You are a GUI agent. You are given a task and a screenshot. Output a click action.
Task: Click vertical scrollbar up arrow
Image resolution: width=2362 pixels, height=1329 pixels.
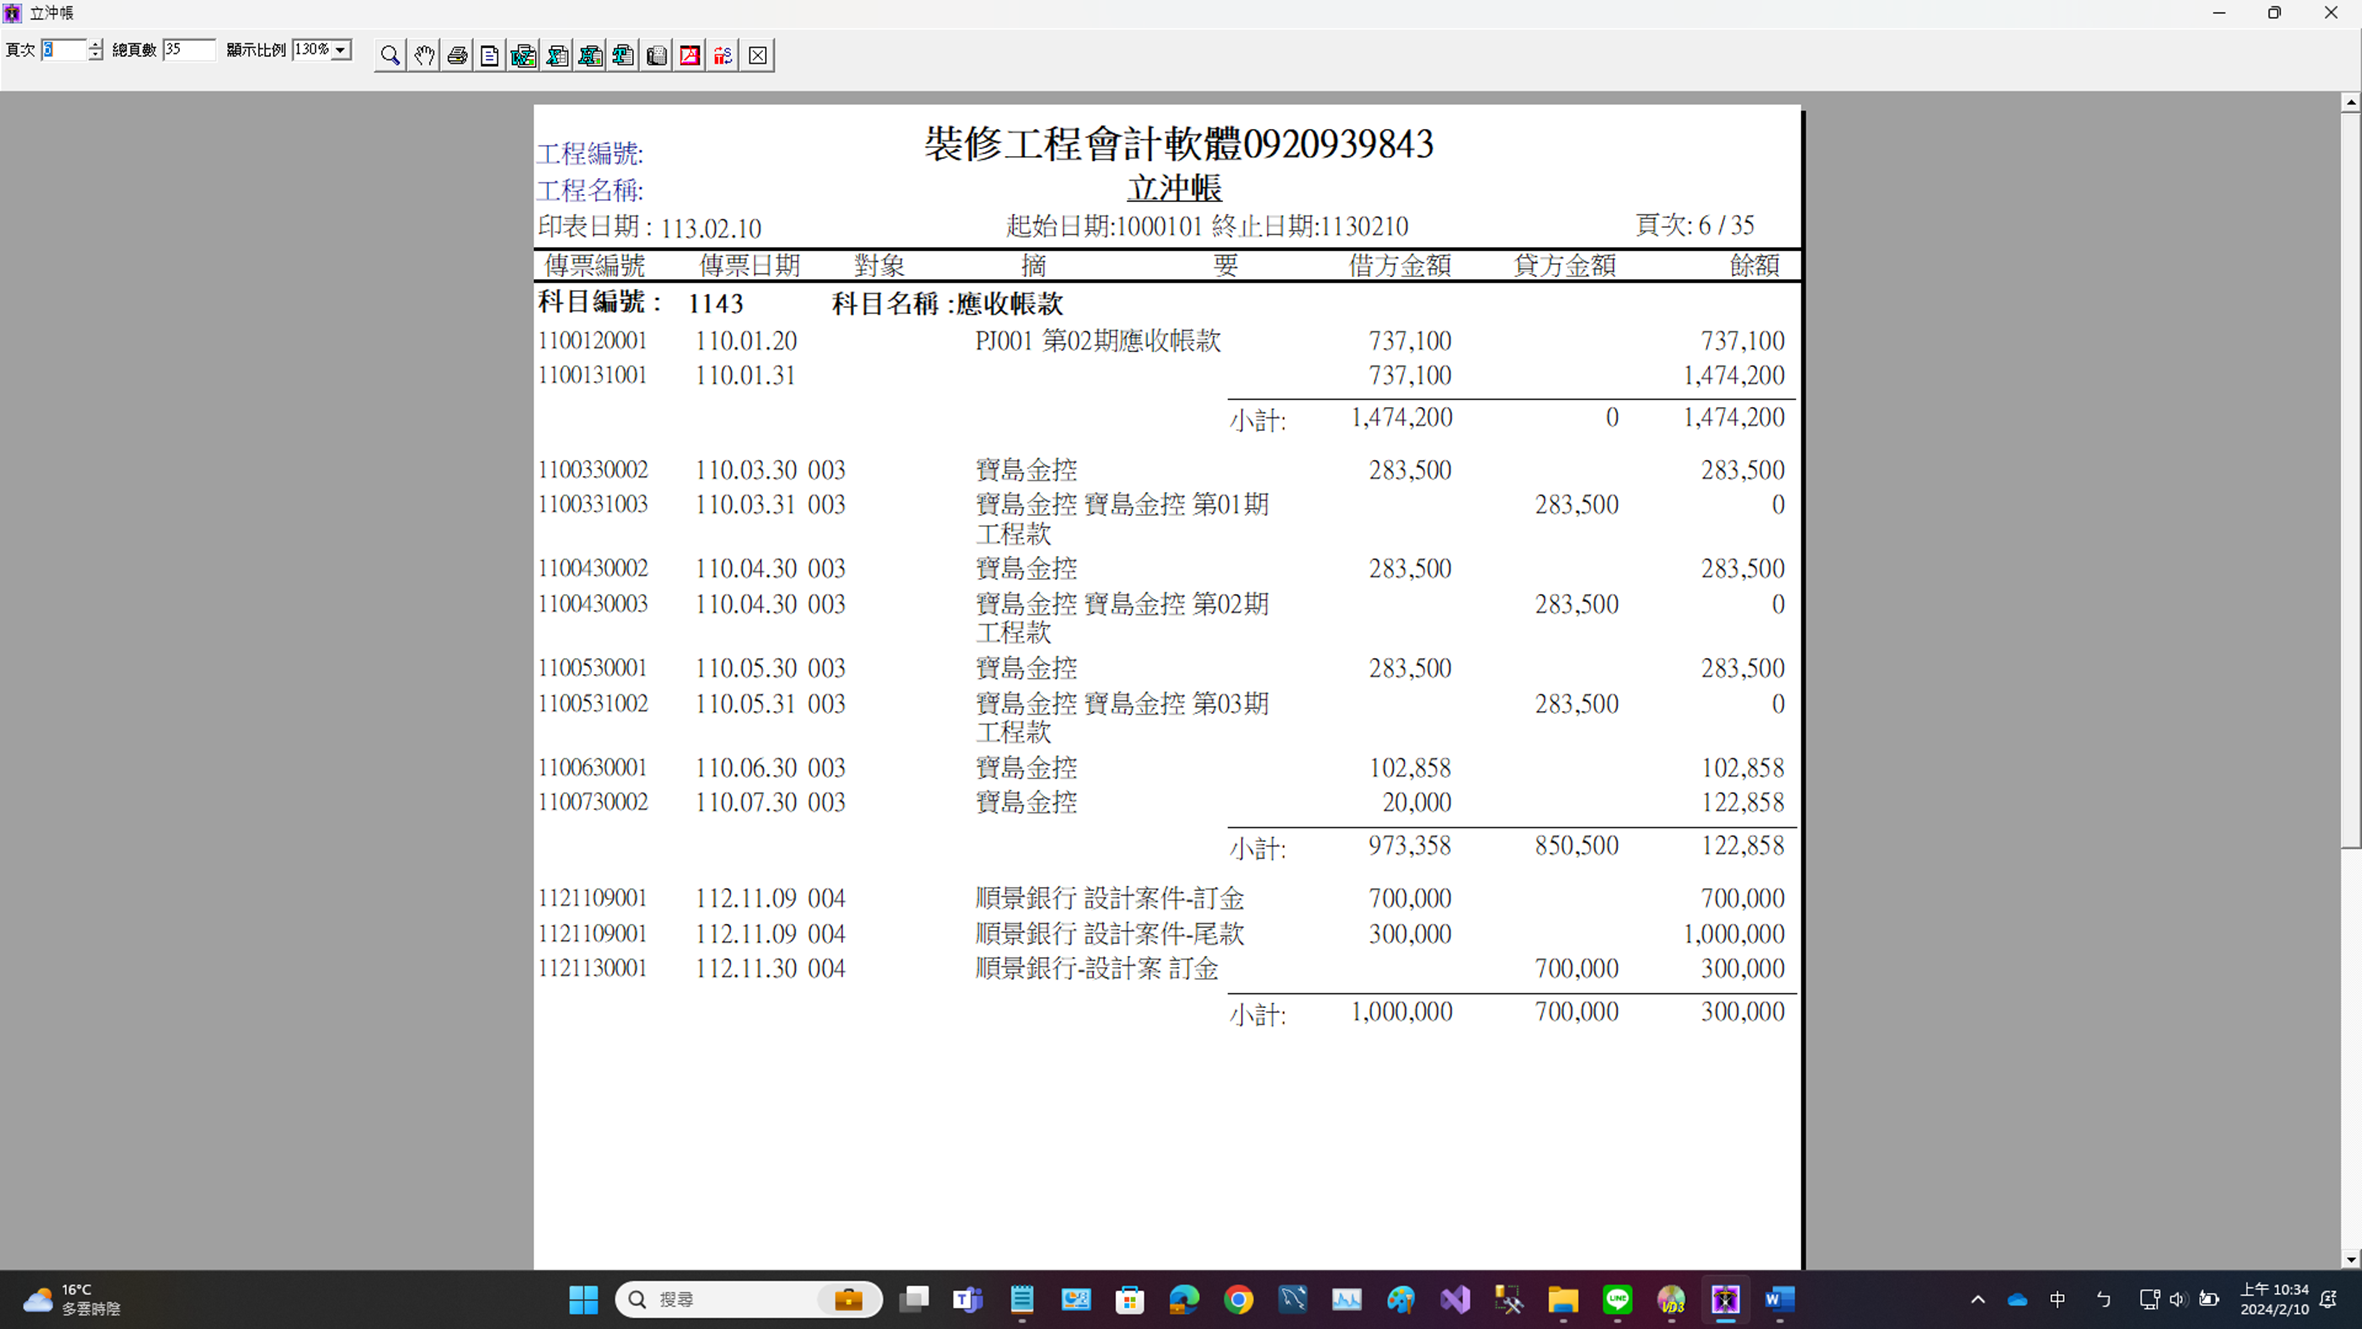[x=2350, y=102]
